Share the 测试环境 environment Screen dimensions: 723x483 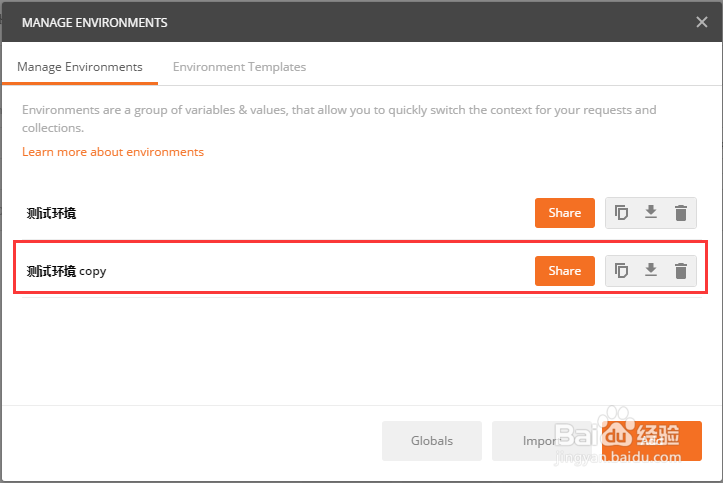pyautogui.click(x=564, y=213)
